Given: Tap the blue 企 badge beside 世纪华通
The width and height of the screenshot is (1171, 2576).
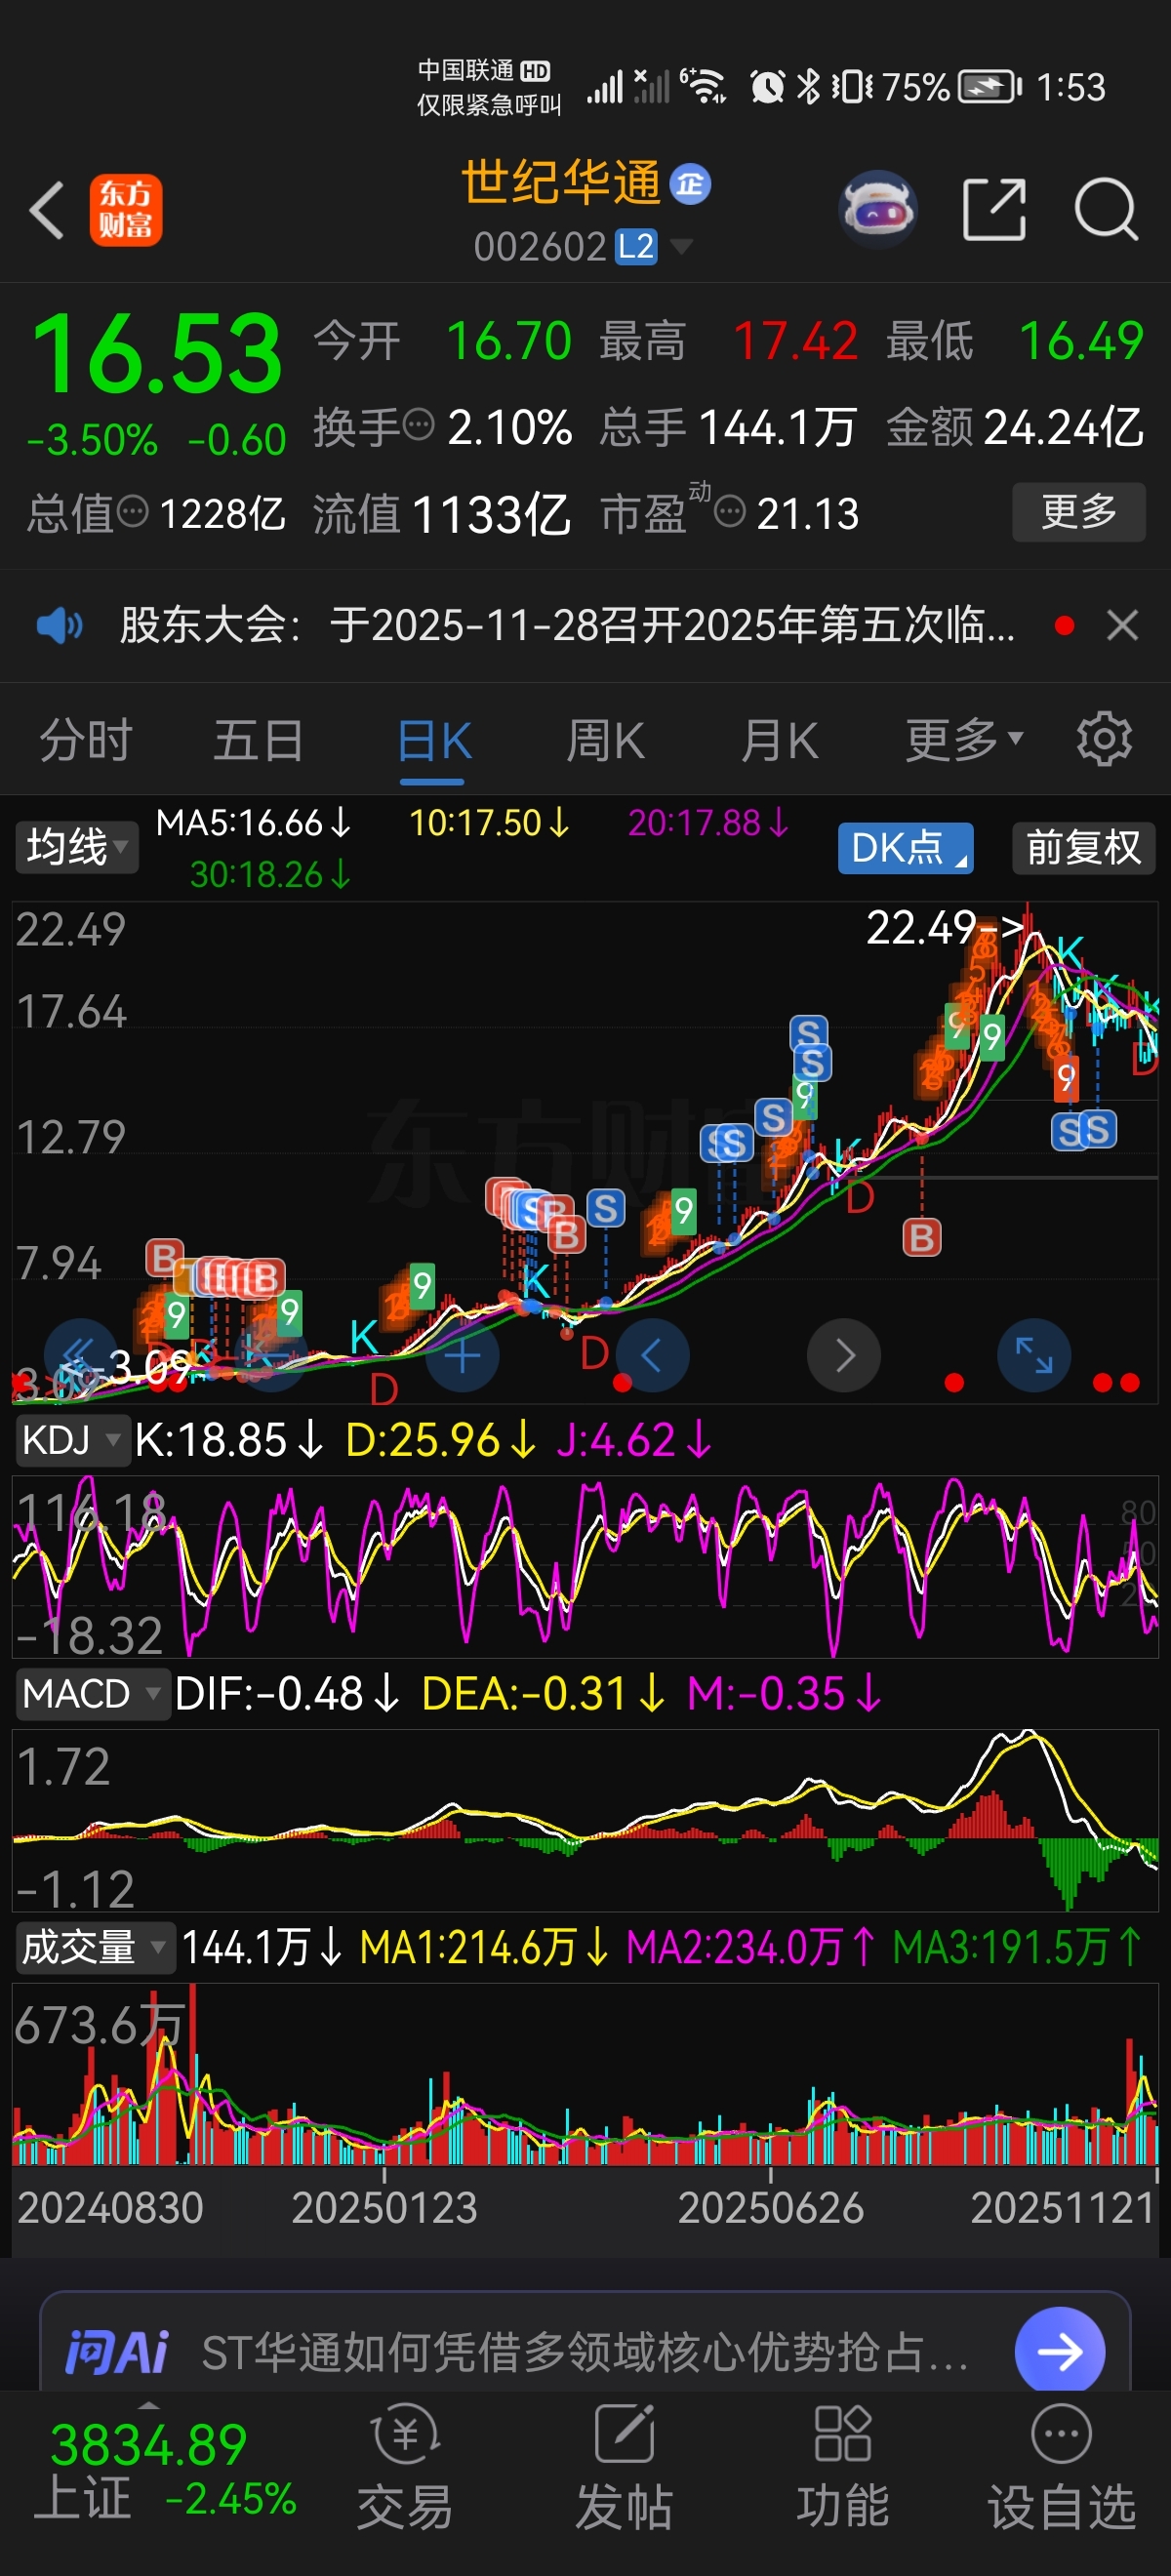Looking at the screenshot, I should pos(690,184).
